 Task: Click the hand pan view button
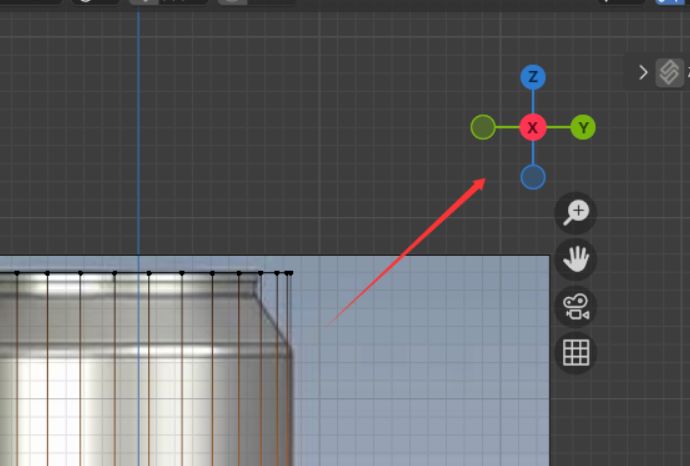tap(576, 259)
